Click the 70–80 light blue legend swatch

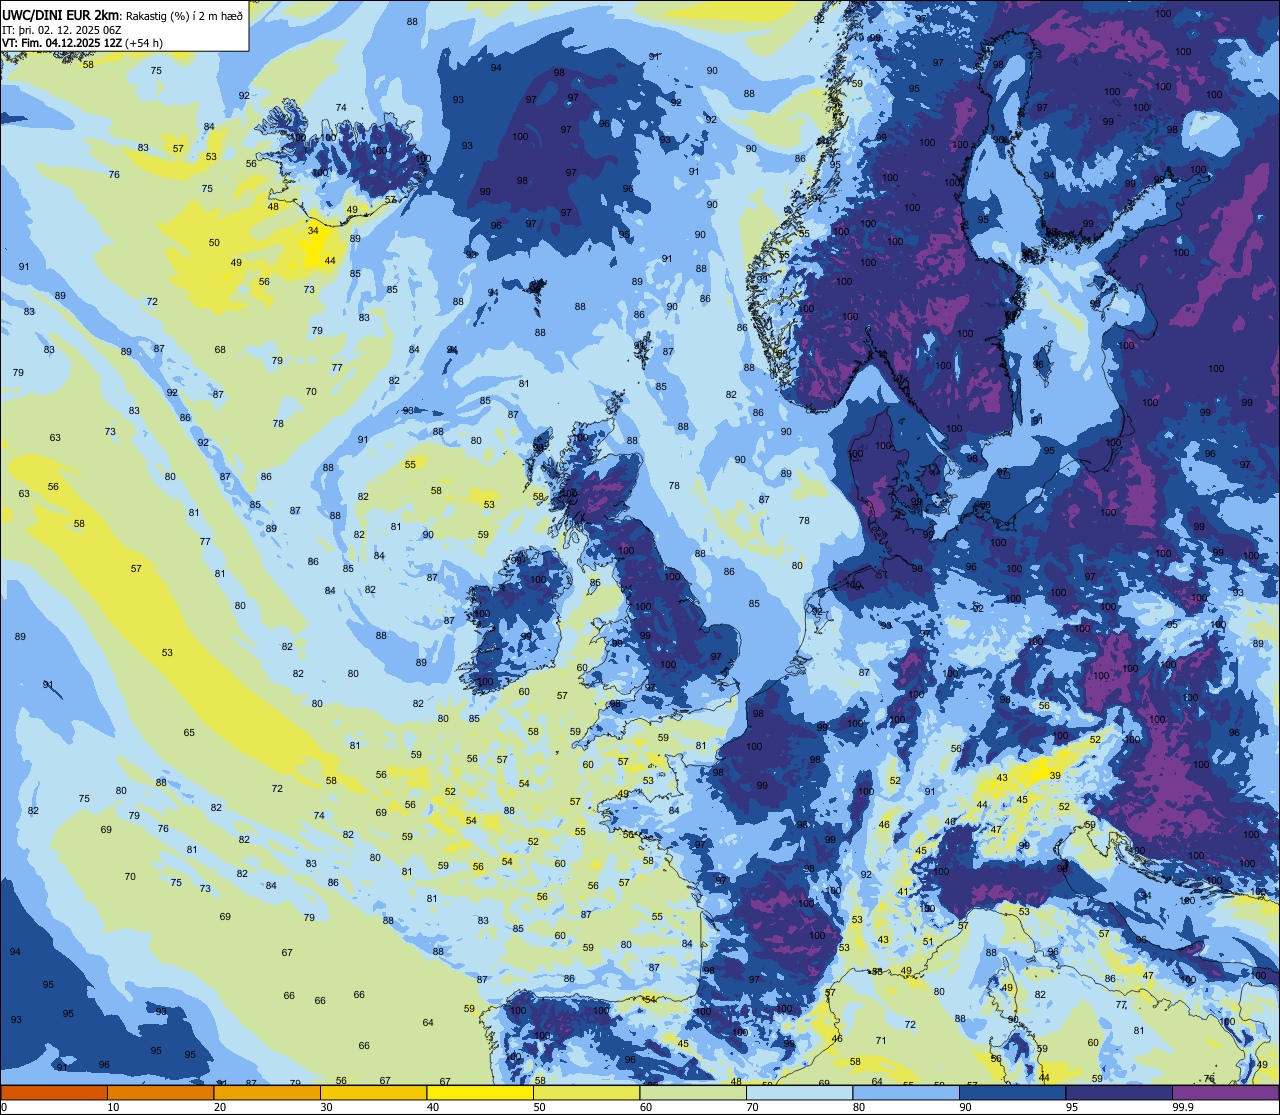click(x=799, y=1092)
